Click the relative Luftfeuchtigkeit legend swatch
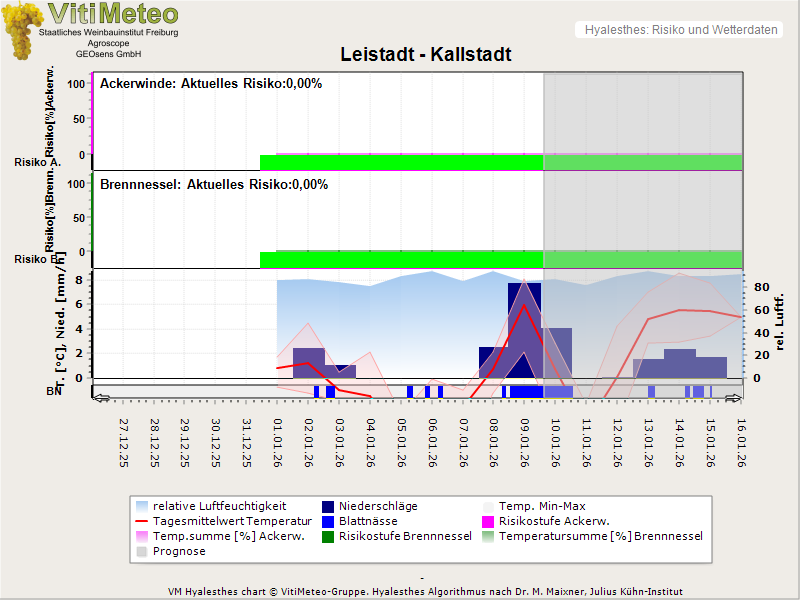This screenshot has height=600, width=800. 143,506
